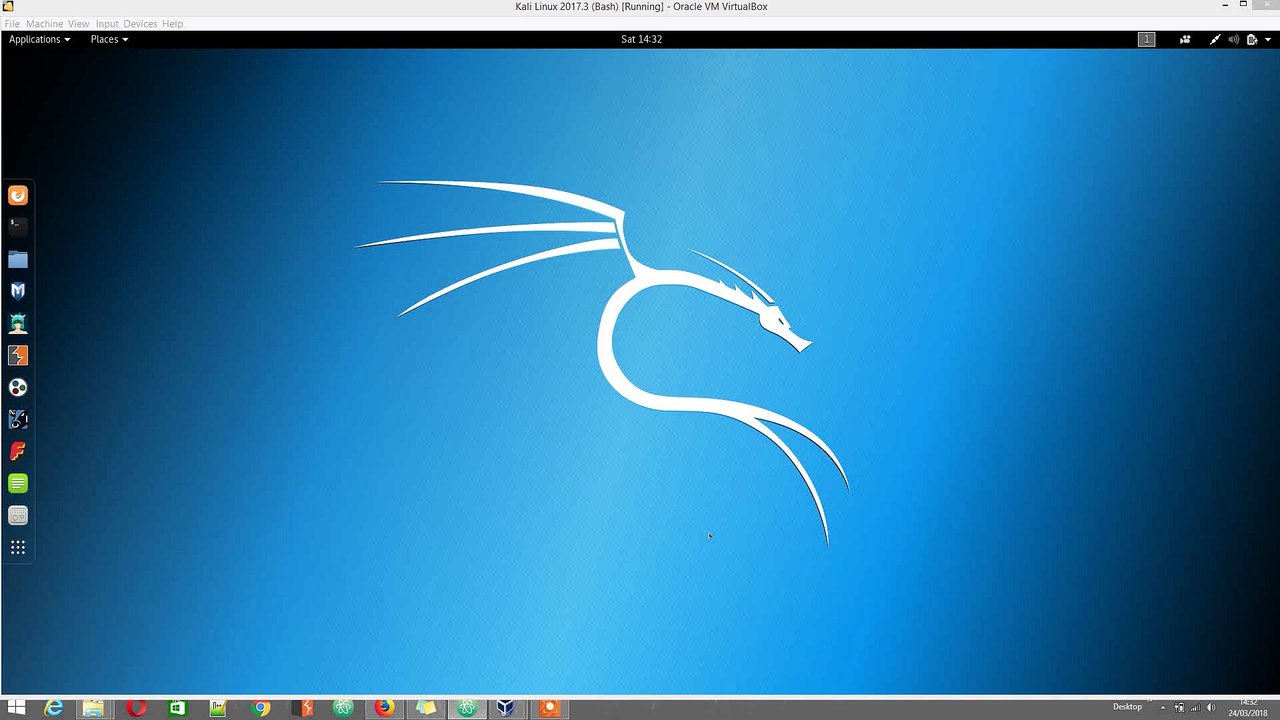
Task: Select workspace indicator 1 in top bar
Action: pos(1146,39)
